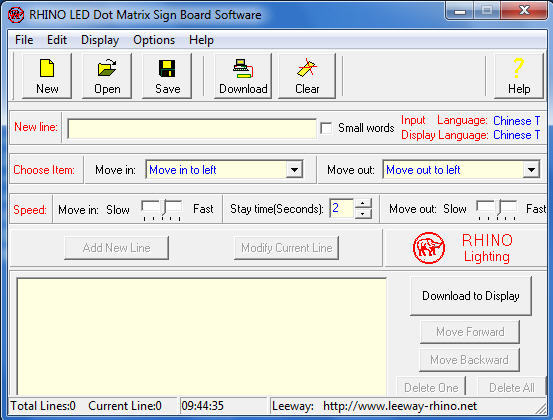
Task: Decrease Stay time with the down arrow
Action: pyautogui.click(x=363, y=213)
